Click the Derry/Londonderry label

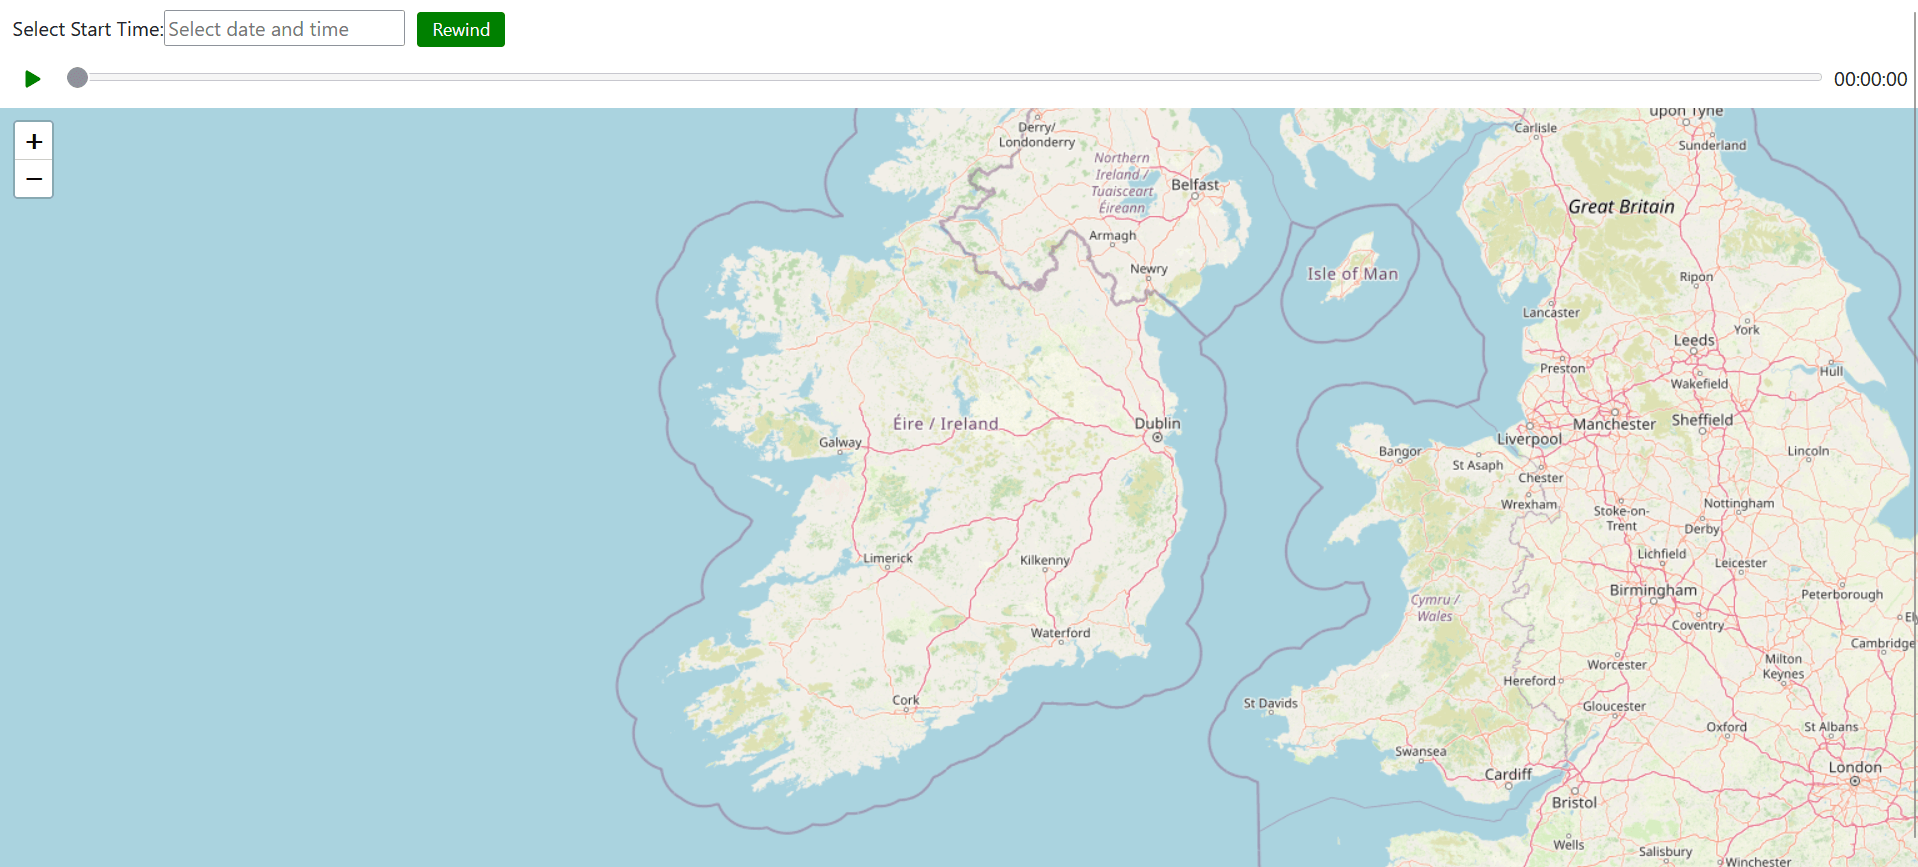pyautogui.click(x=1037, y=134)
